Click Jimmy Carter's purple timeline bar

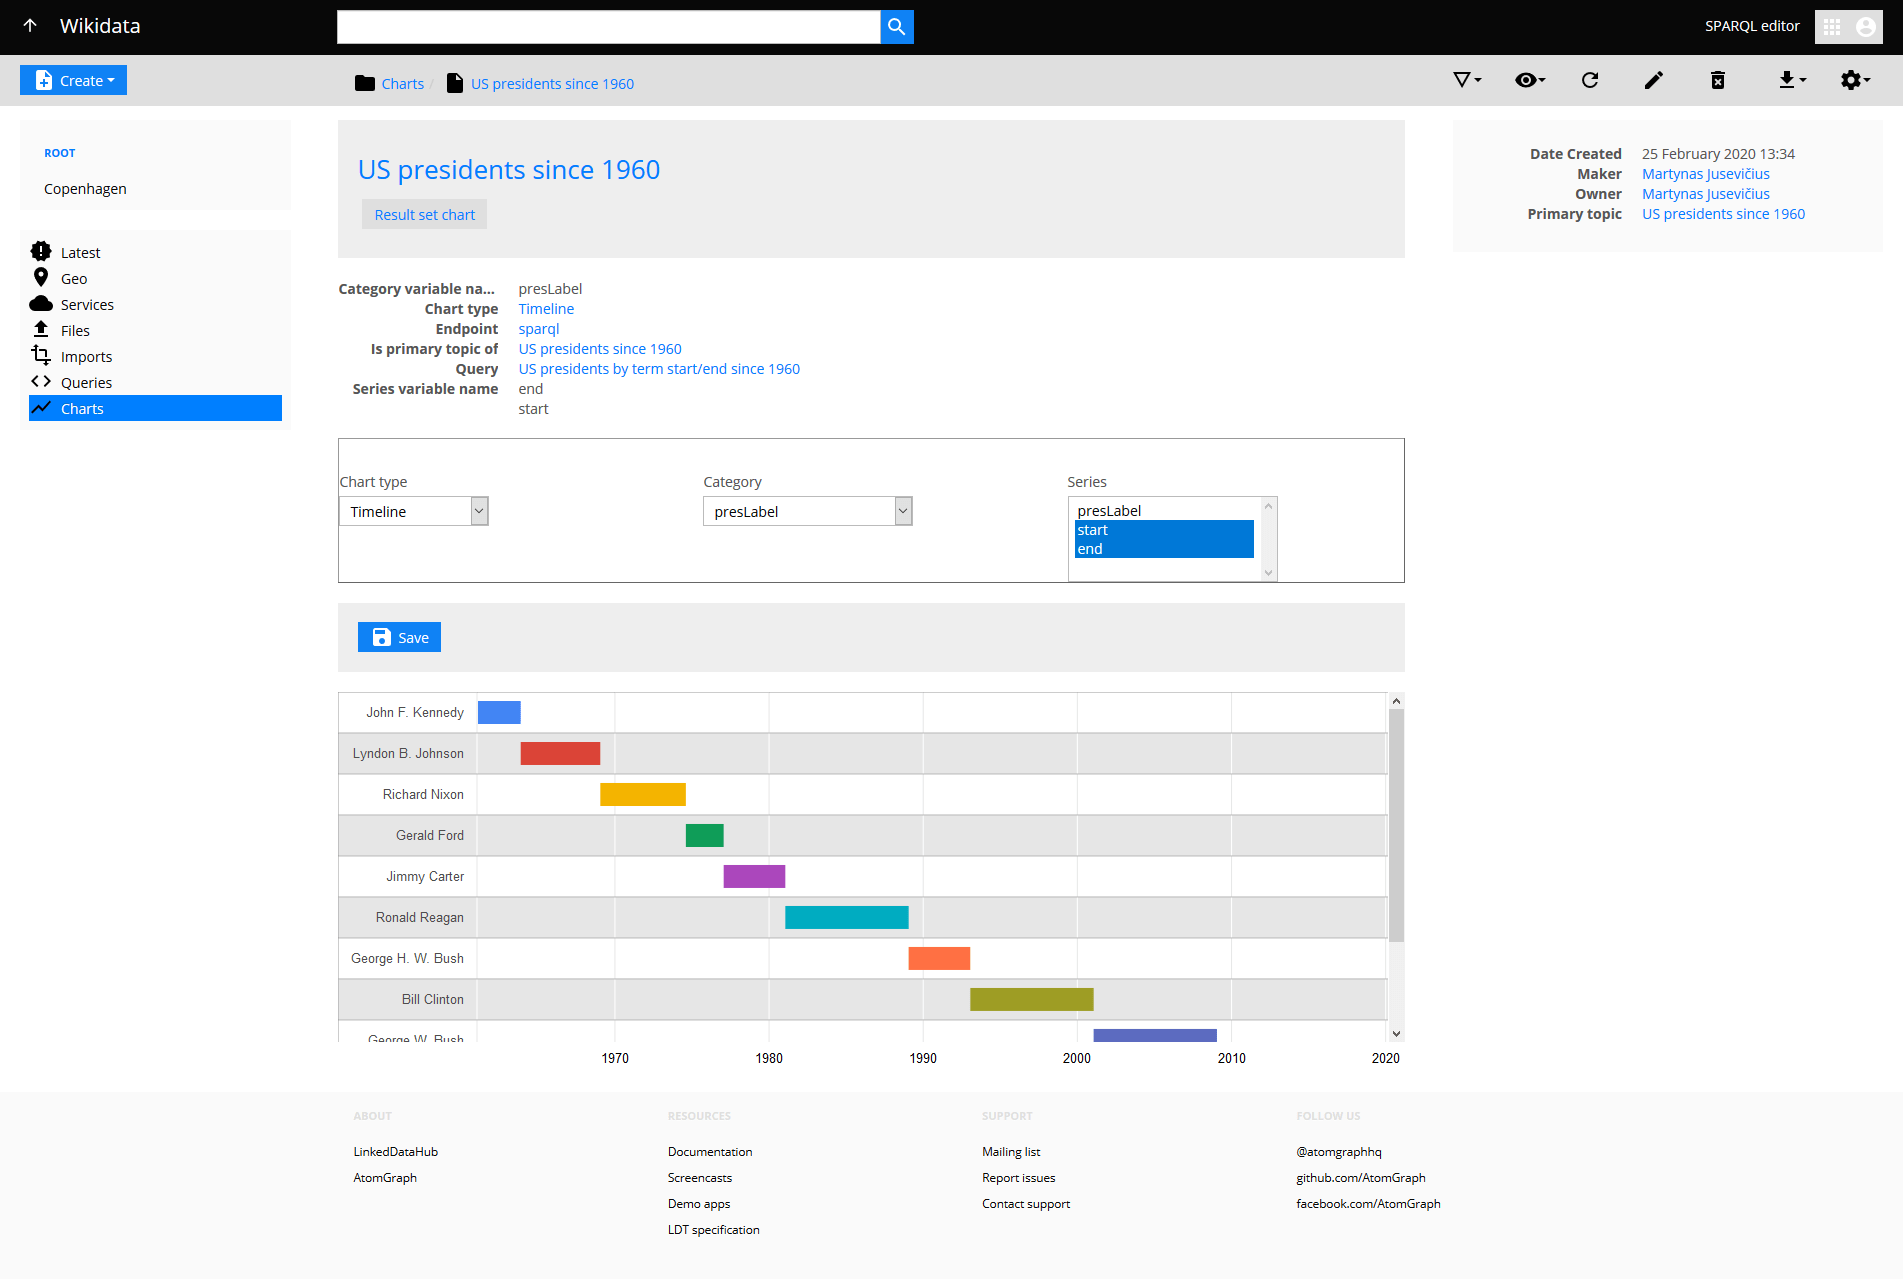[x=754, y=876]
